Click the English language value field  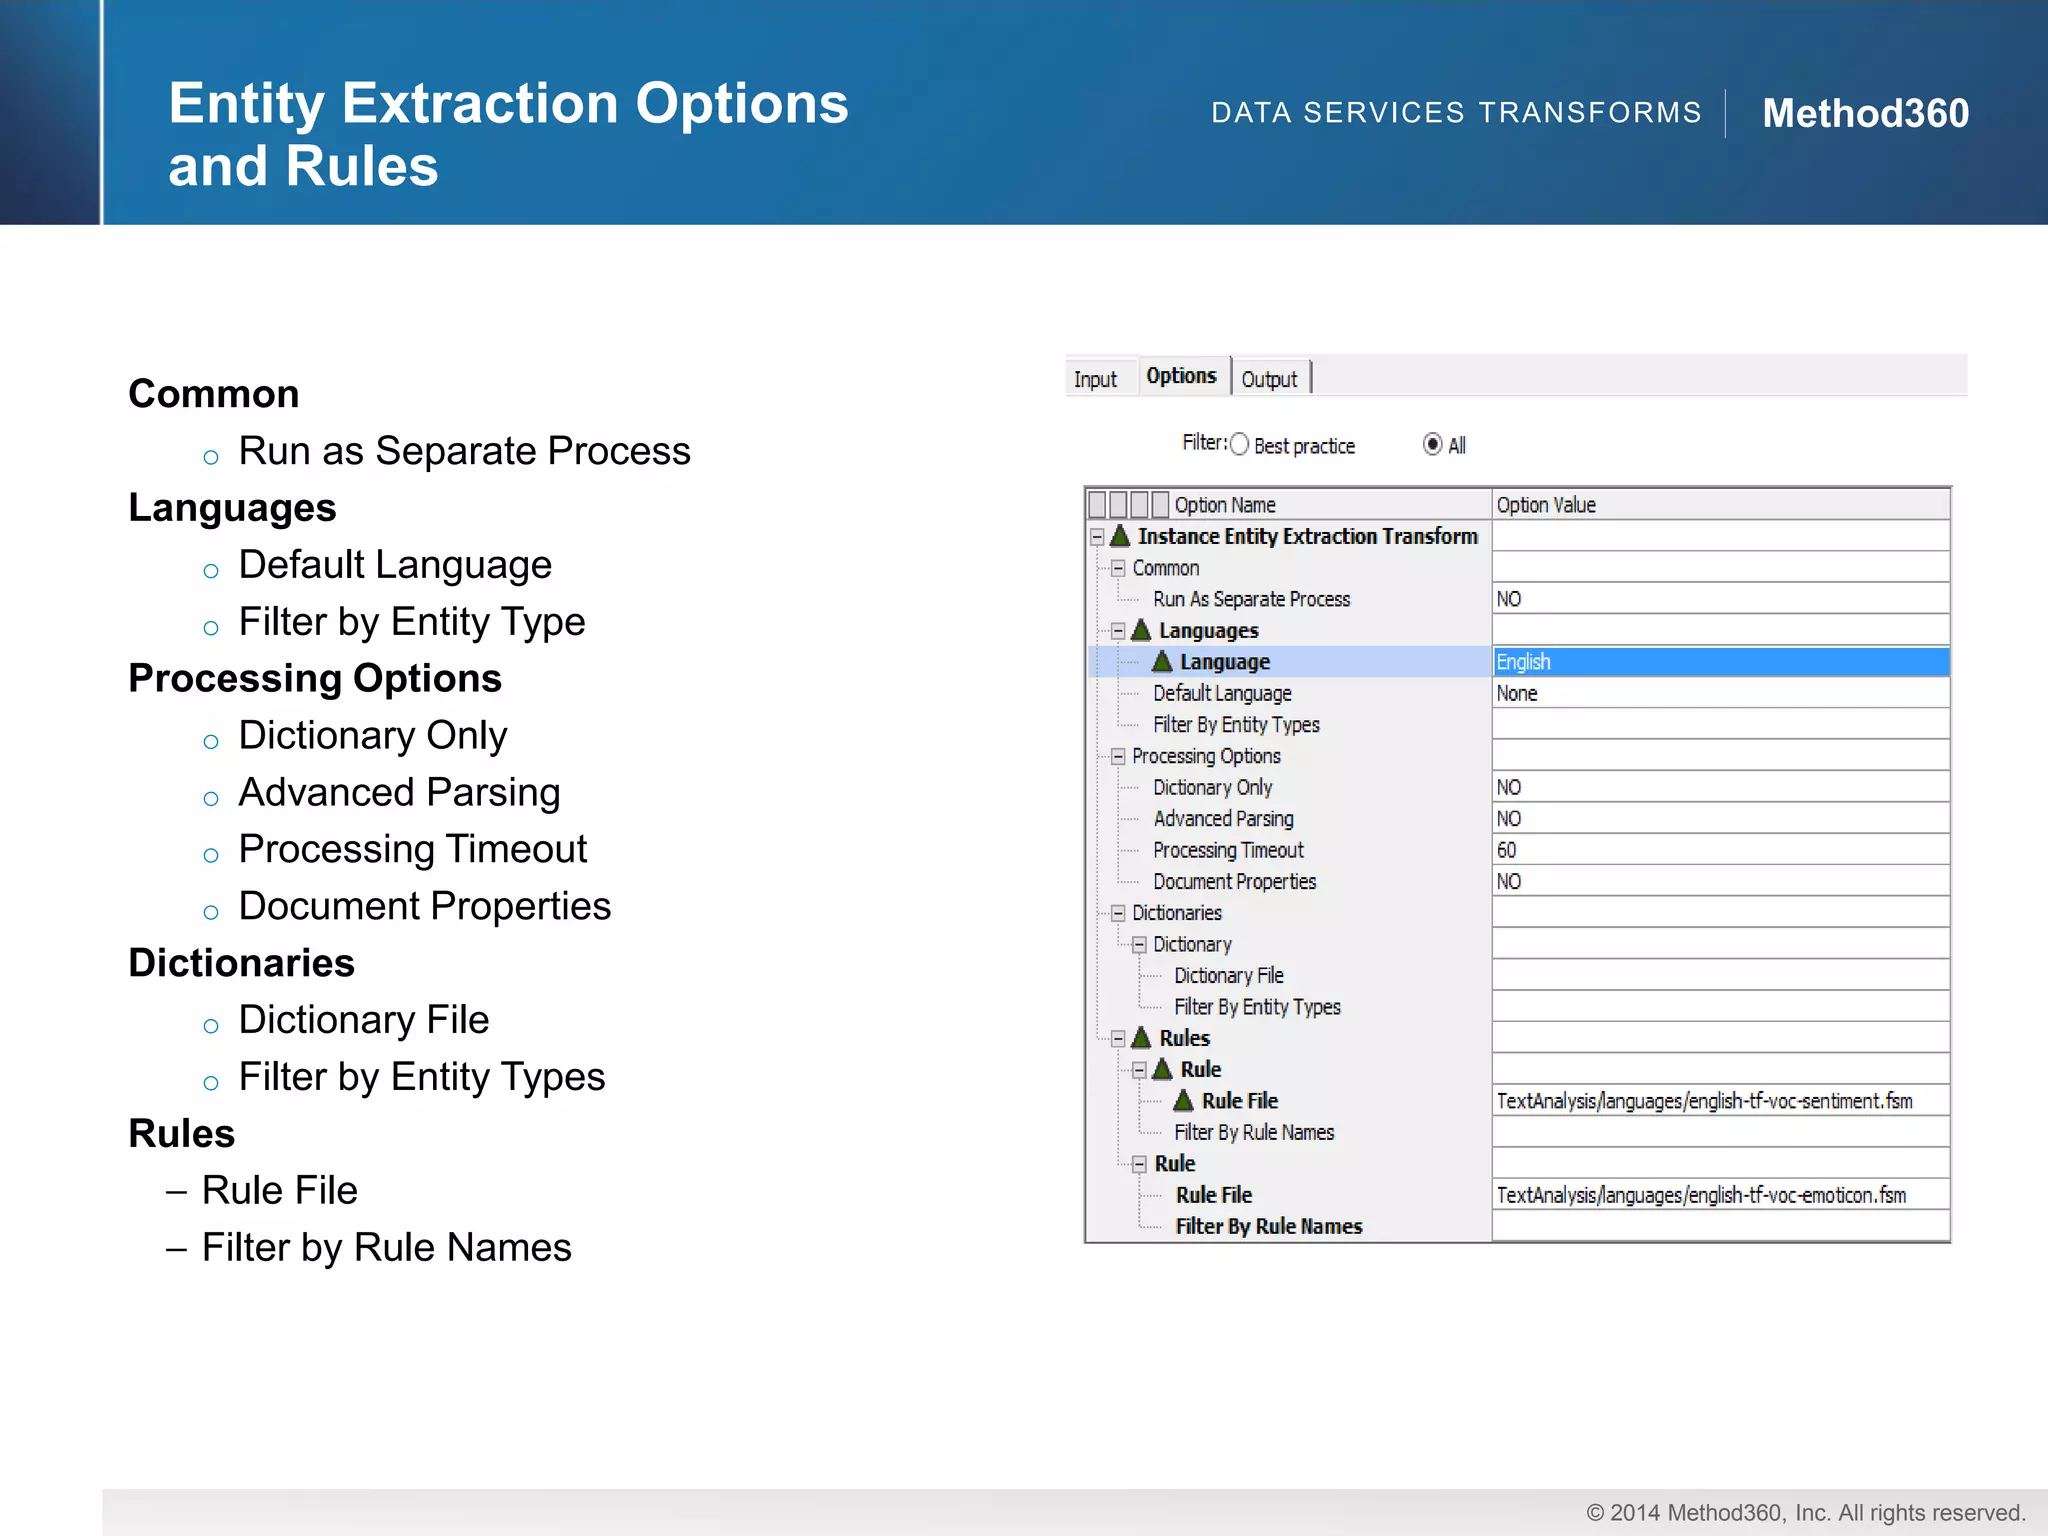click(1720, 662)
